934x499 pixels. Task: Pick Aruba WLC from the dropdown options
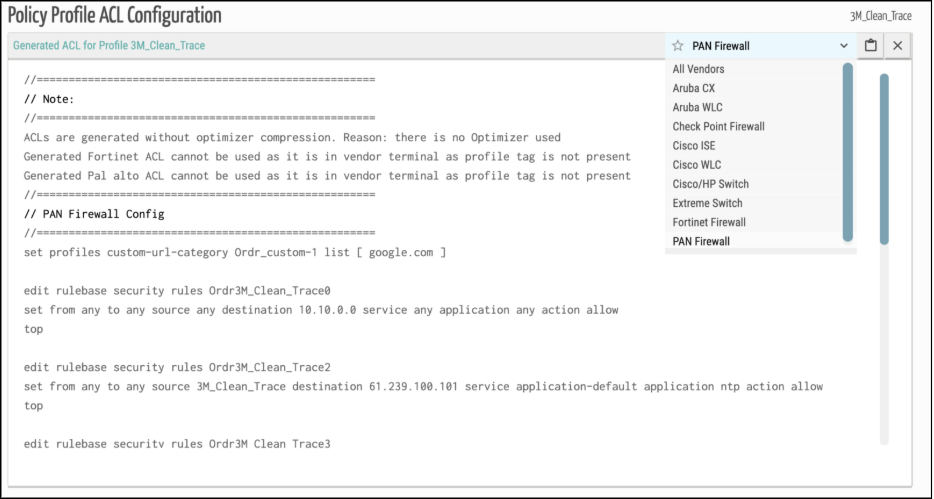pos(698,107)
